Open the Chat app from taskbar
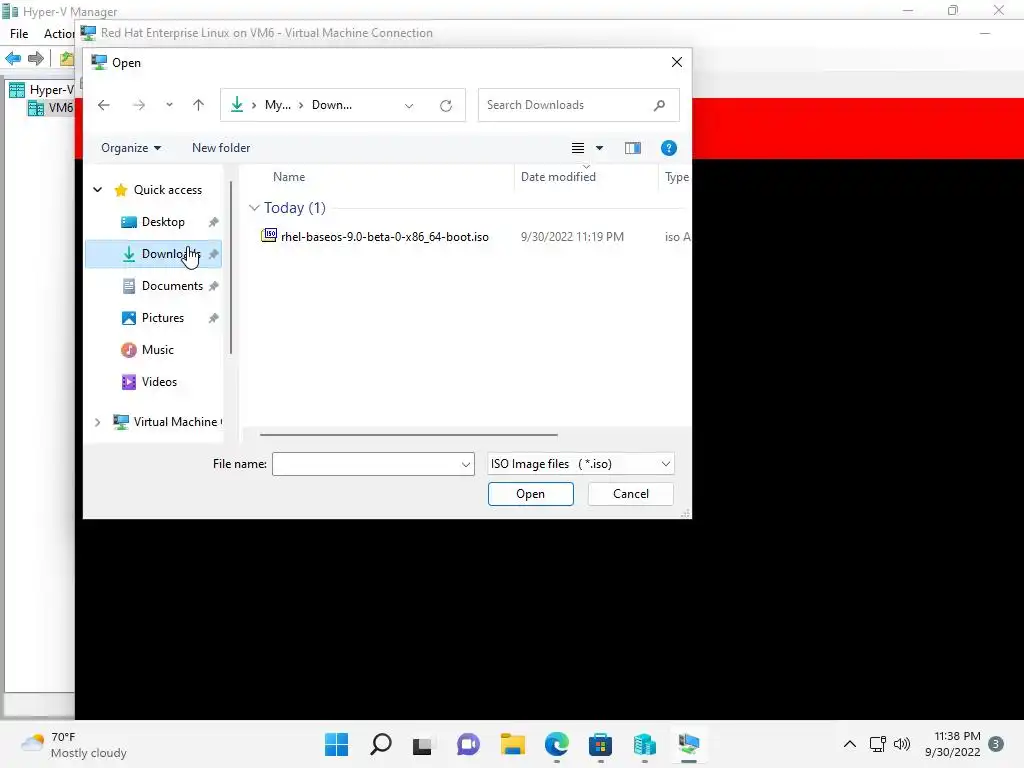The height and width of the screenshot is (768, 1024). [468, 744]
